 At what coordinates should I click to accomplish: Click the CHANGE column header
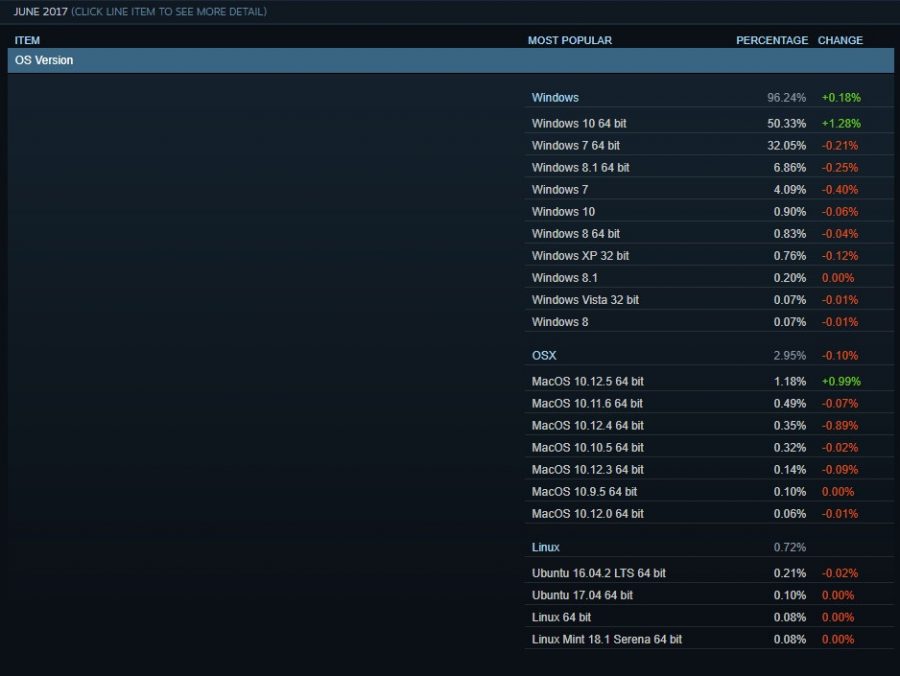pos(840,40)
